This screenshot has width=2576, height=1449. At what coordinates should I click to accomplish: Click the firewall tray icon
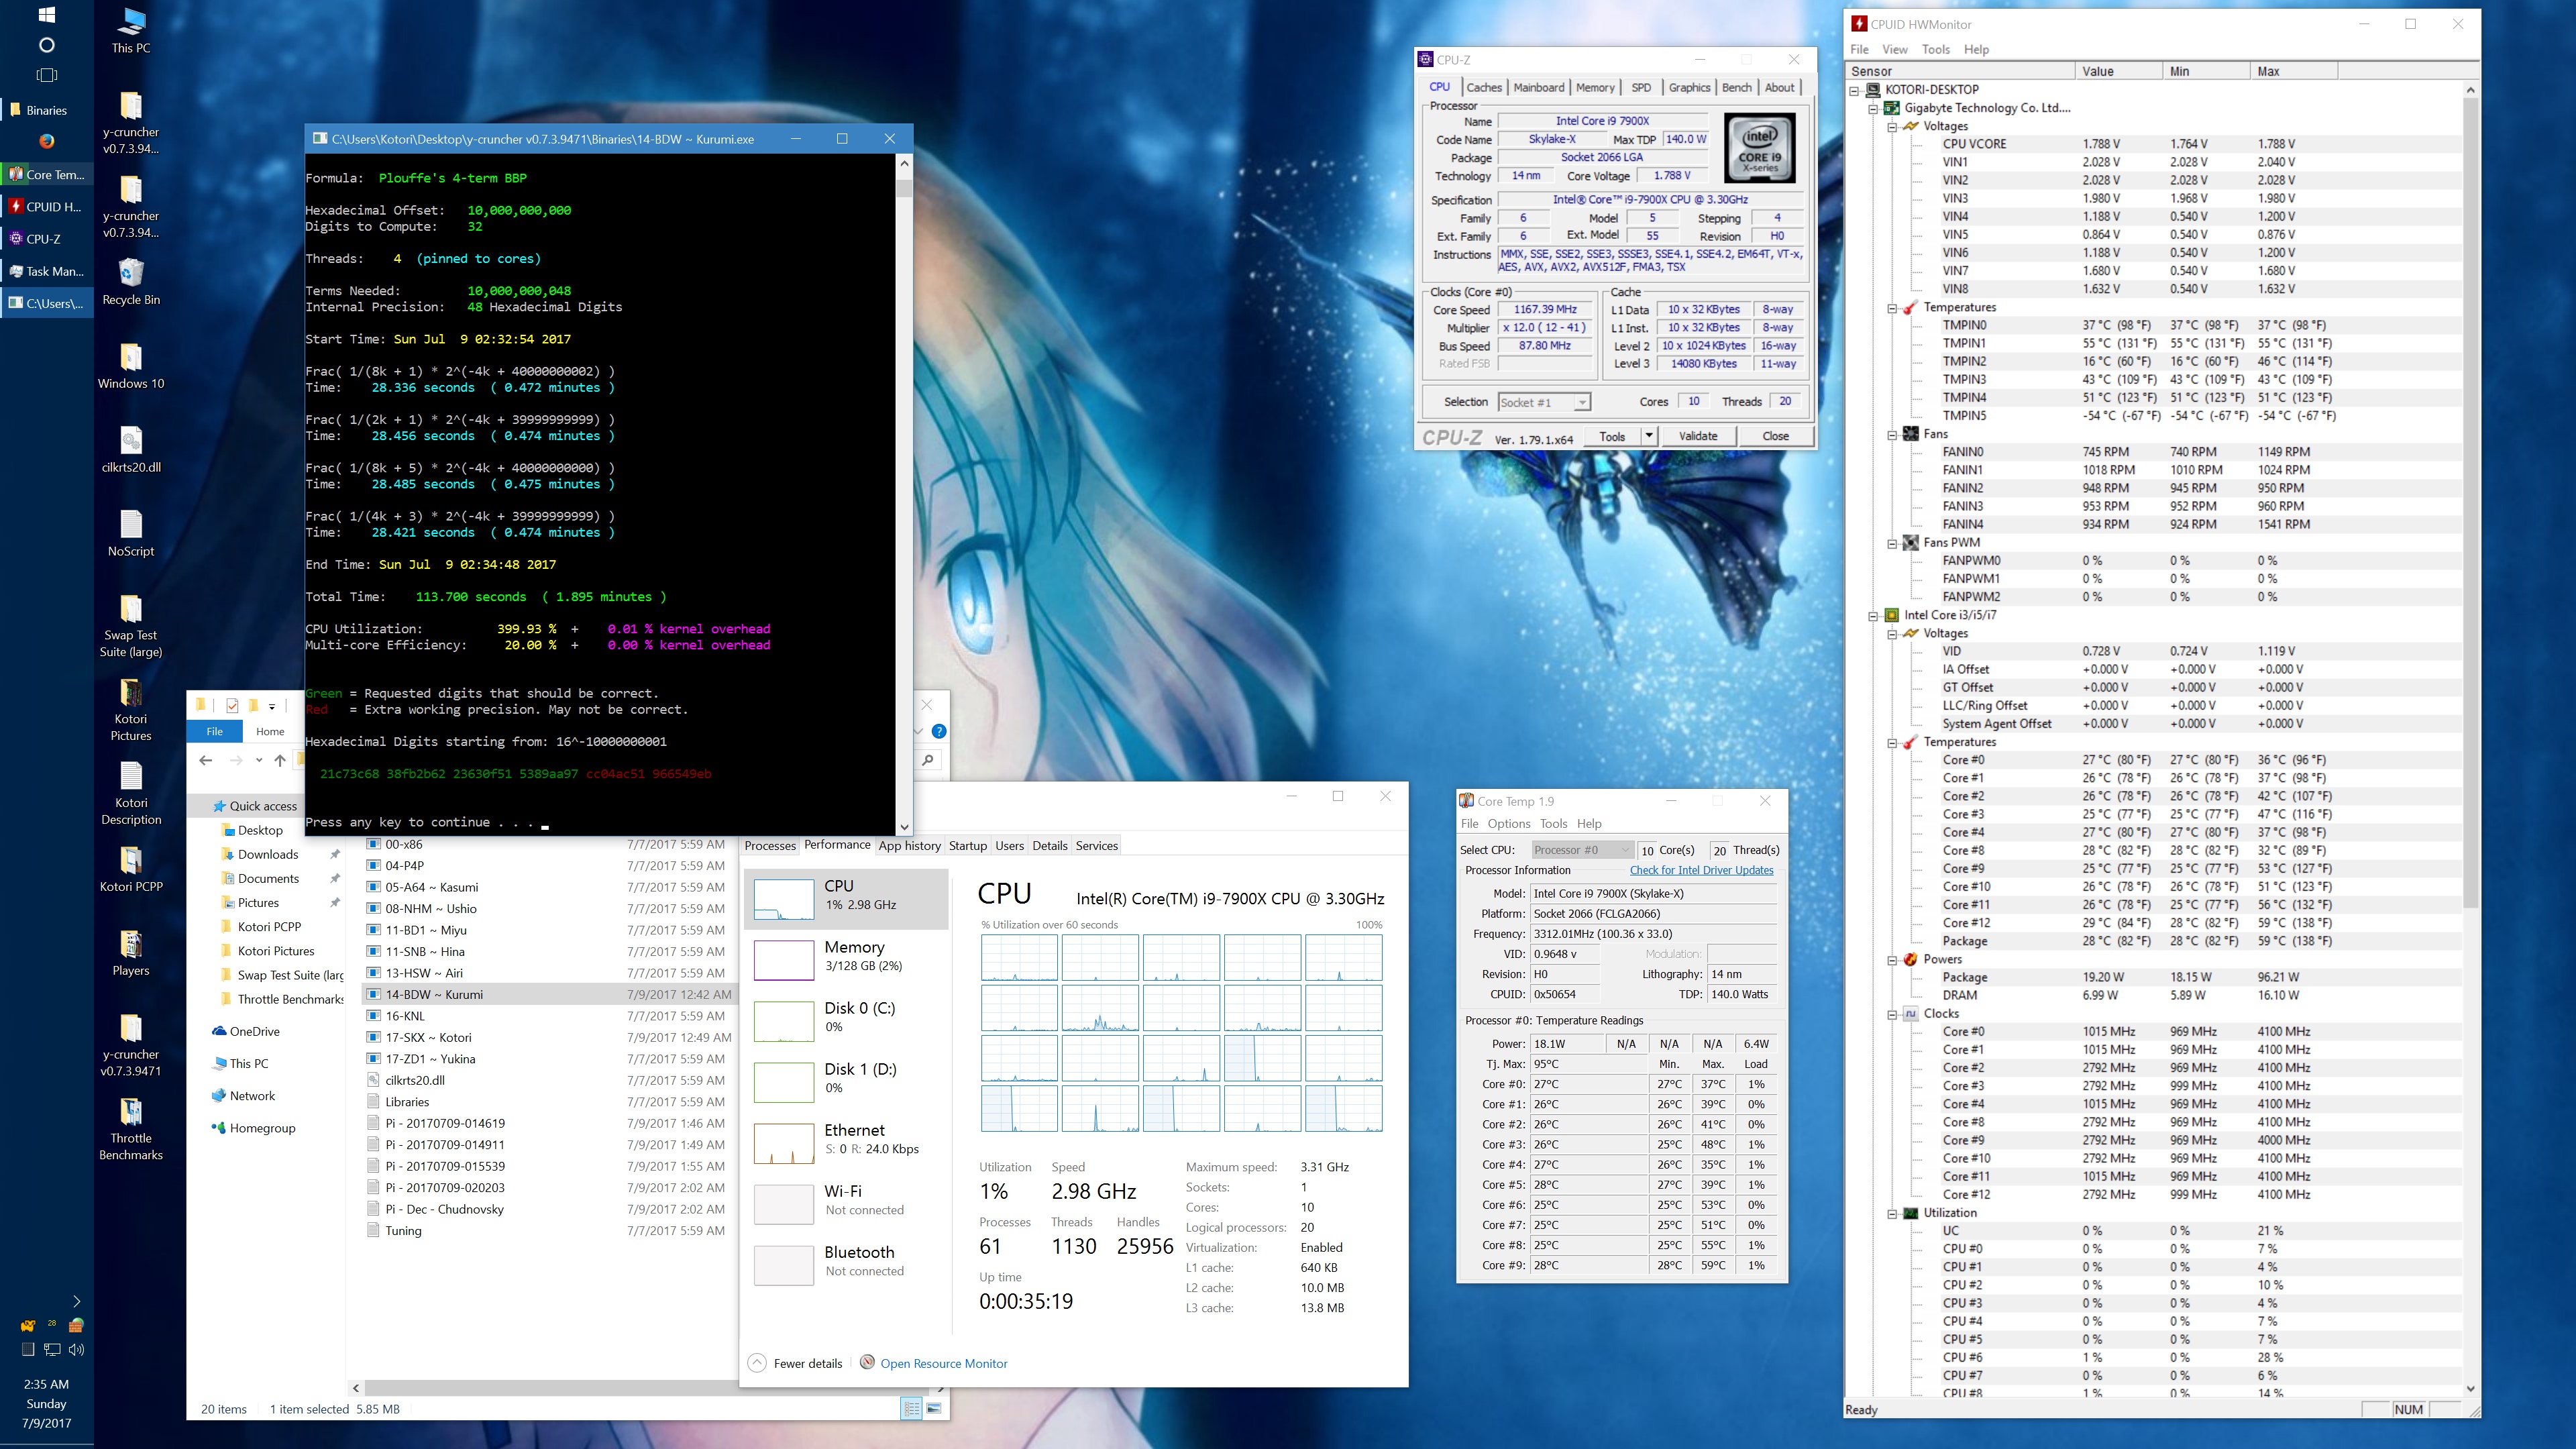pyautogui.click(x=76, y=1325)
